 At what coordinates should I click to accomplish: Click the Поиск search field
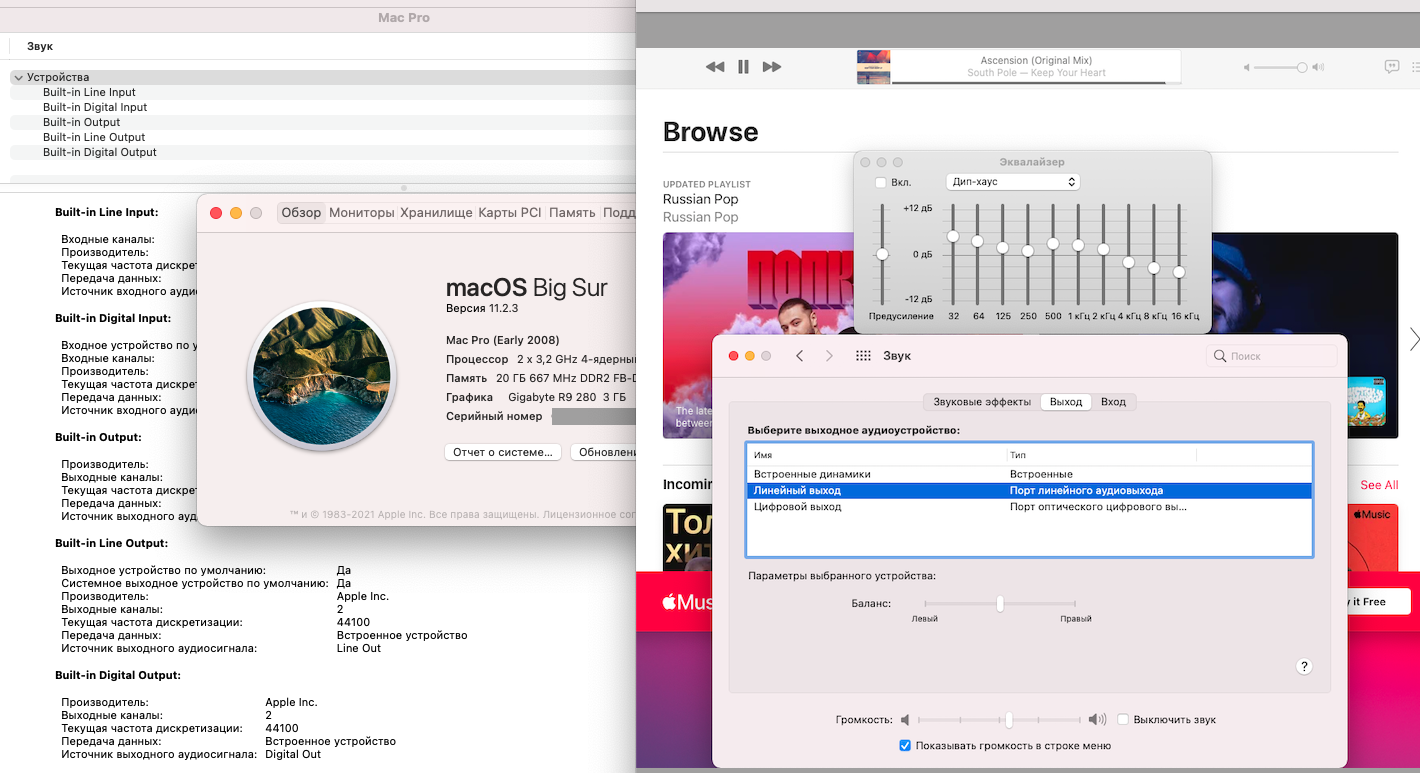(1272, 356)
